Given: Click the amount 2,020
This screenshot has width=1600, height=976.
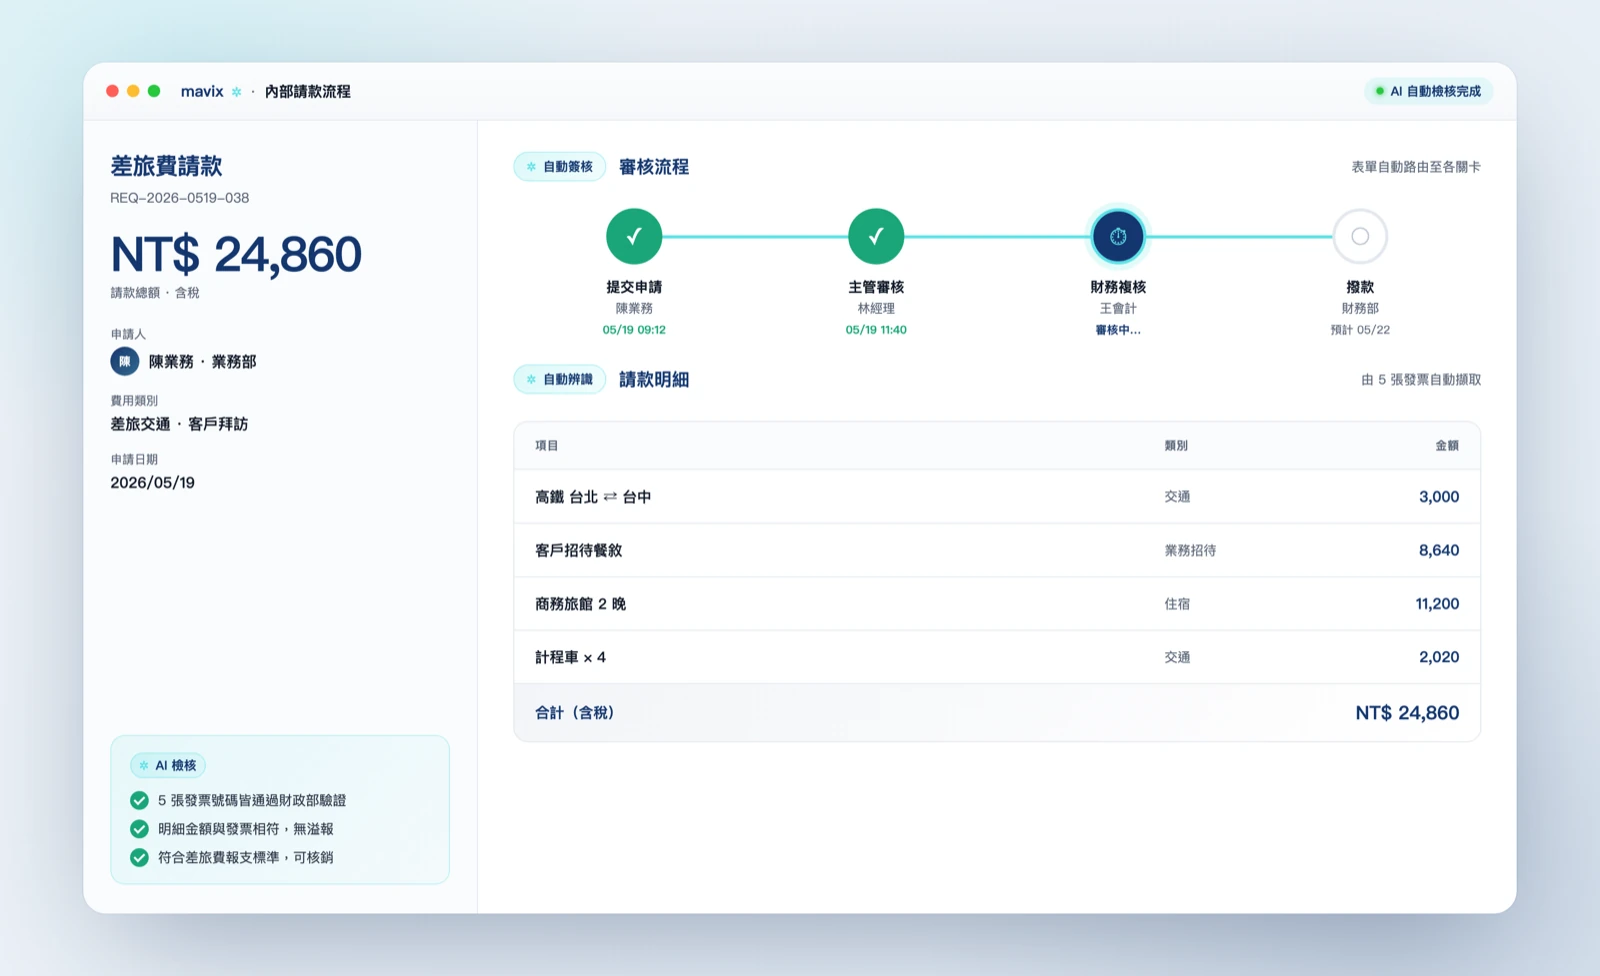Looking at the screenshot, I should (x=1439, y=657).
